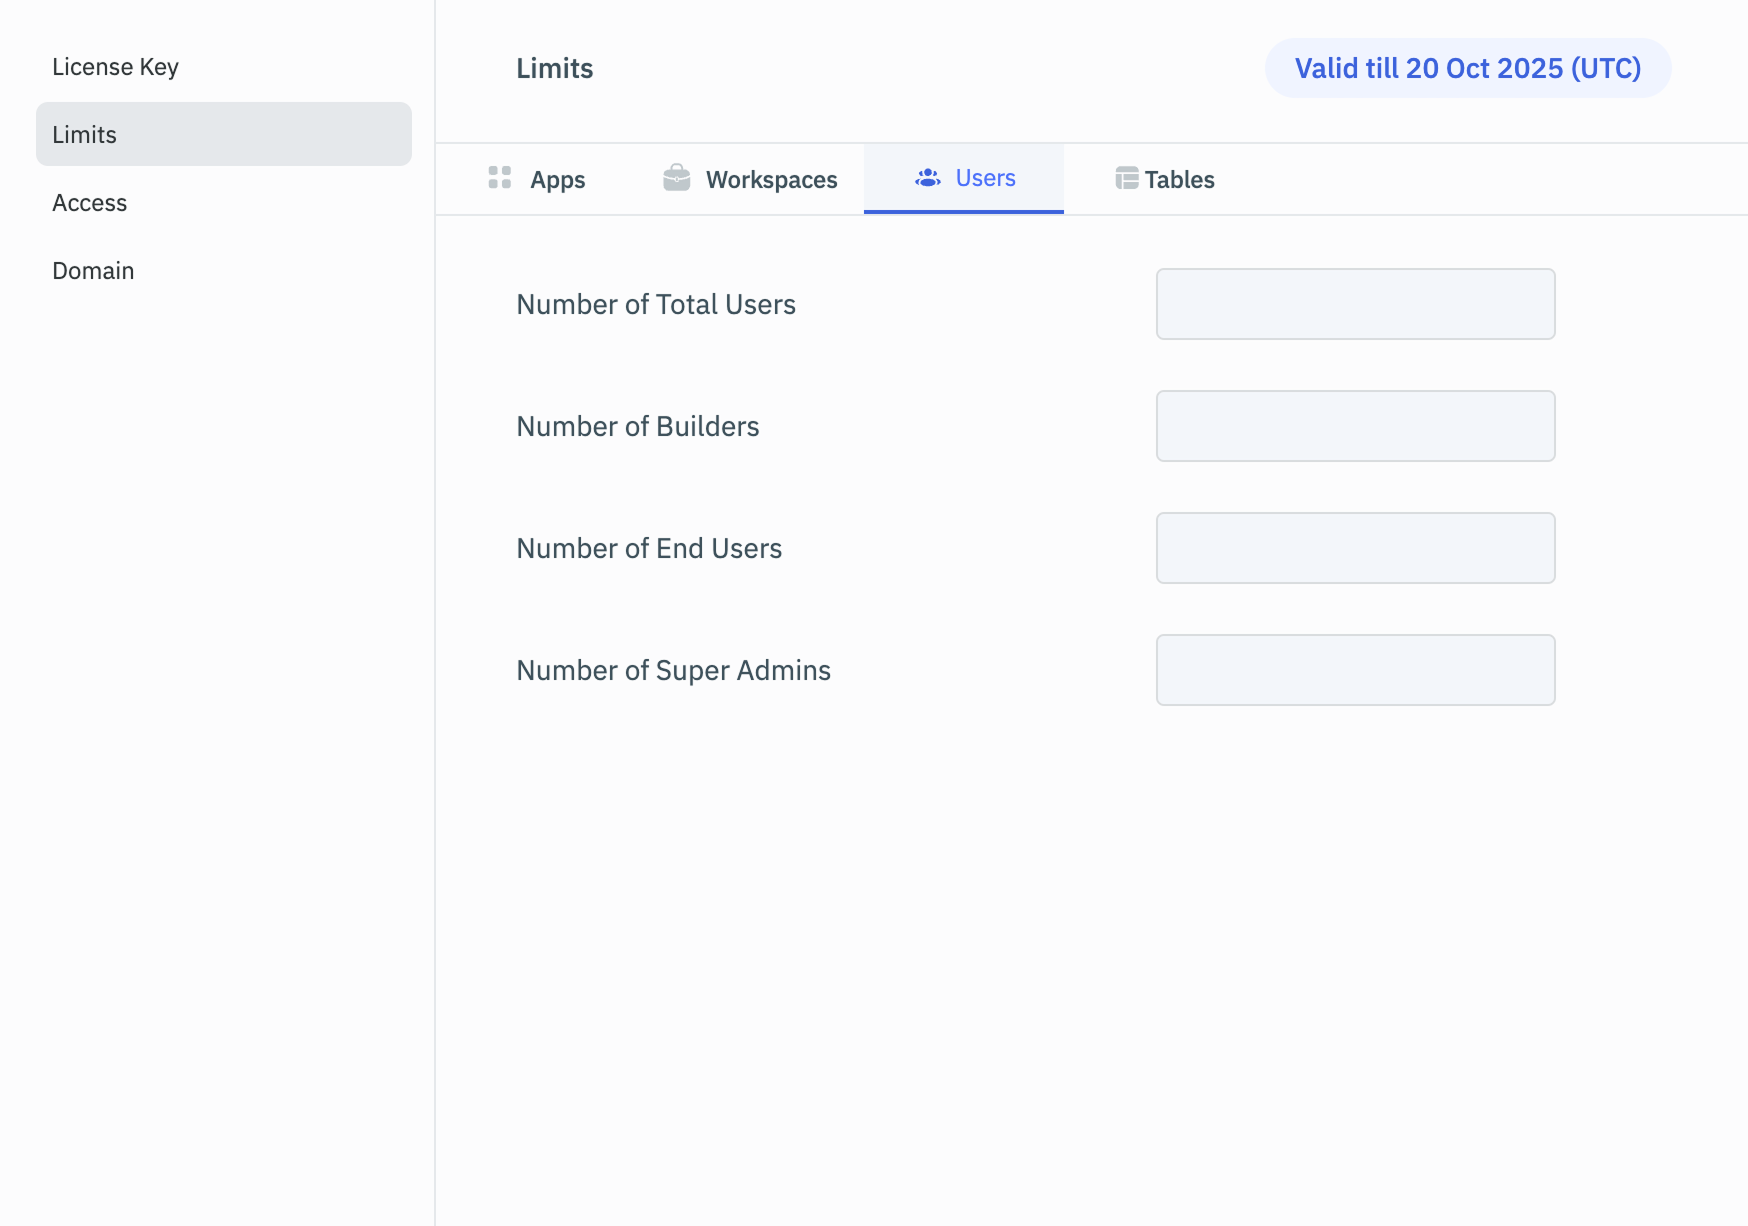
Task: Click the Number of Total Users field
Action: (x=1355, y=304)
